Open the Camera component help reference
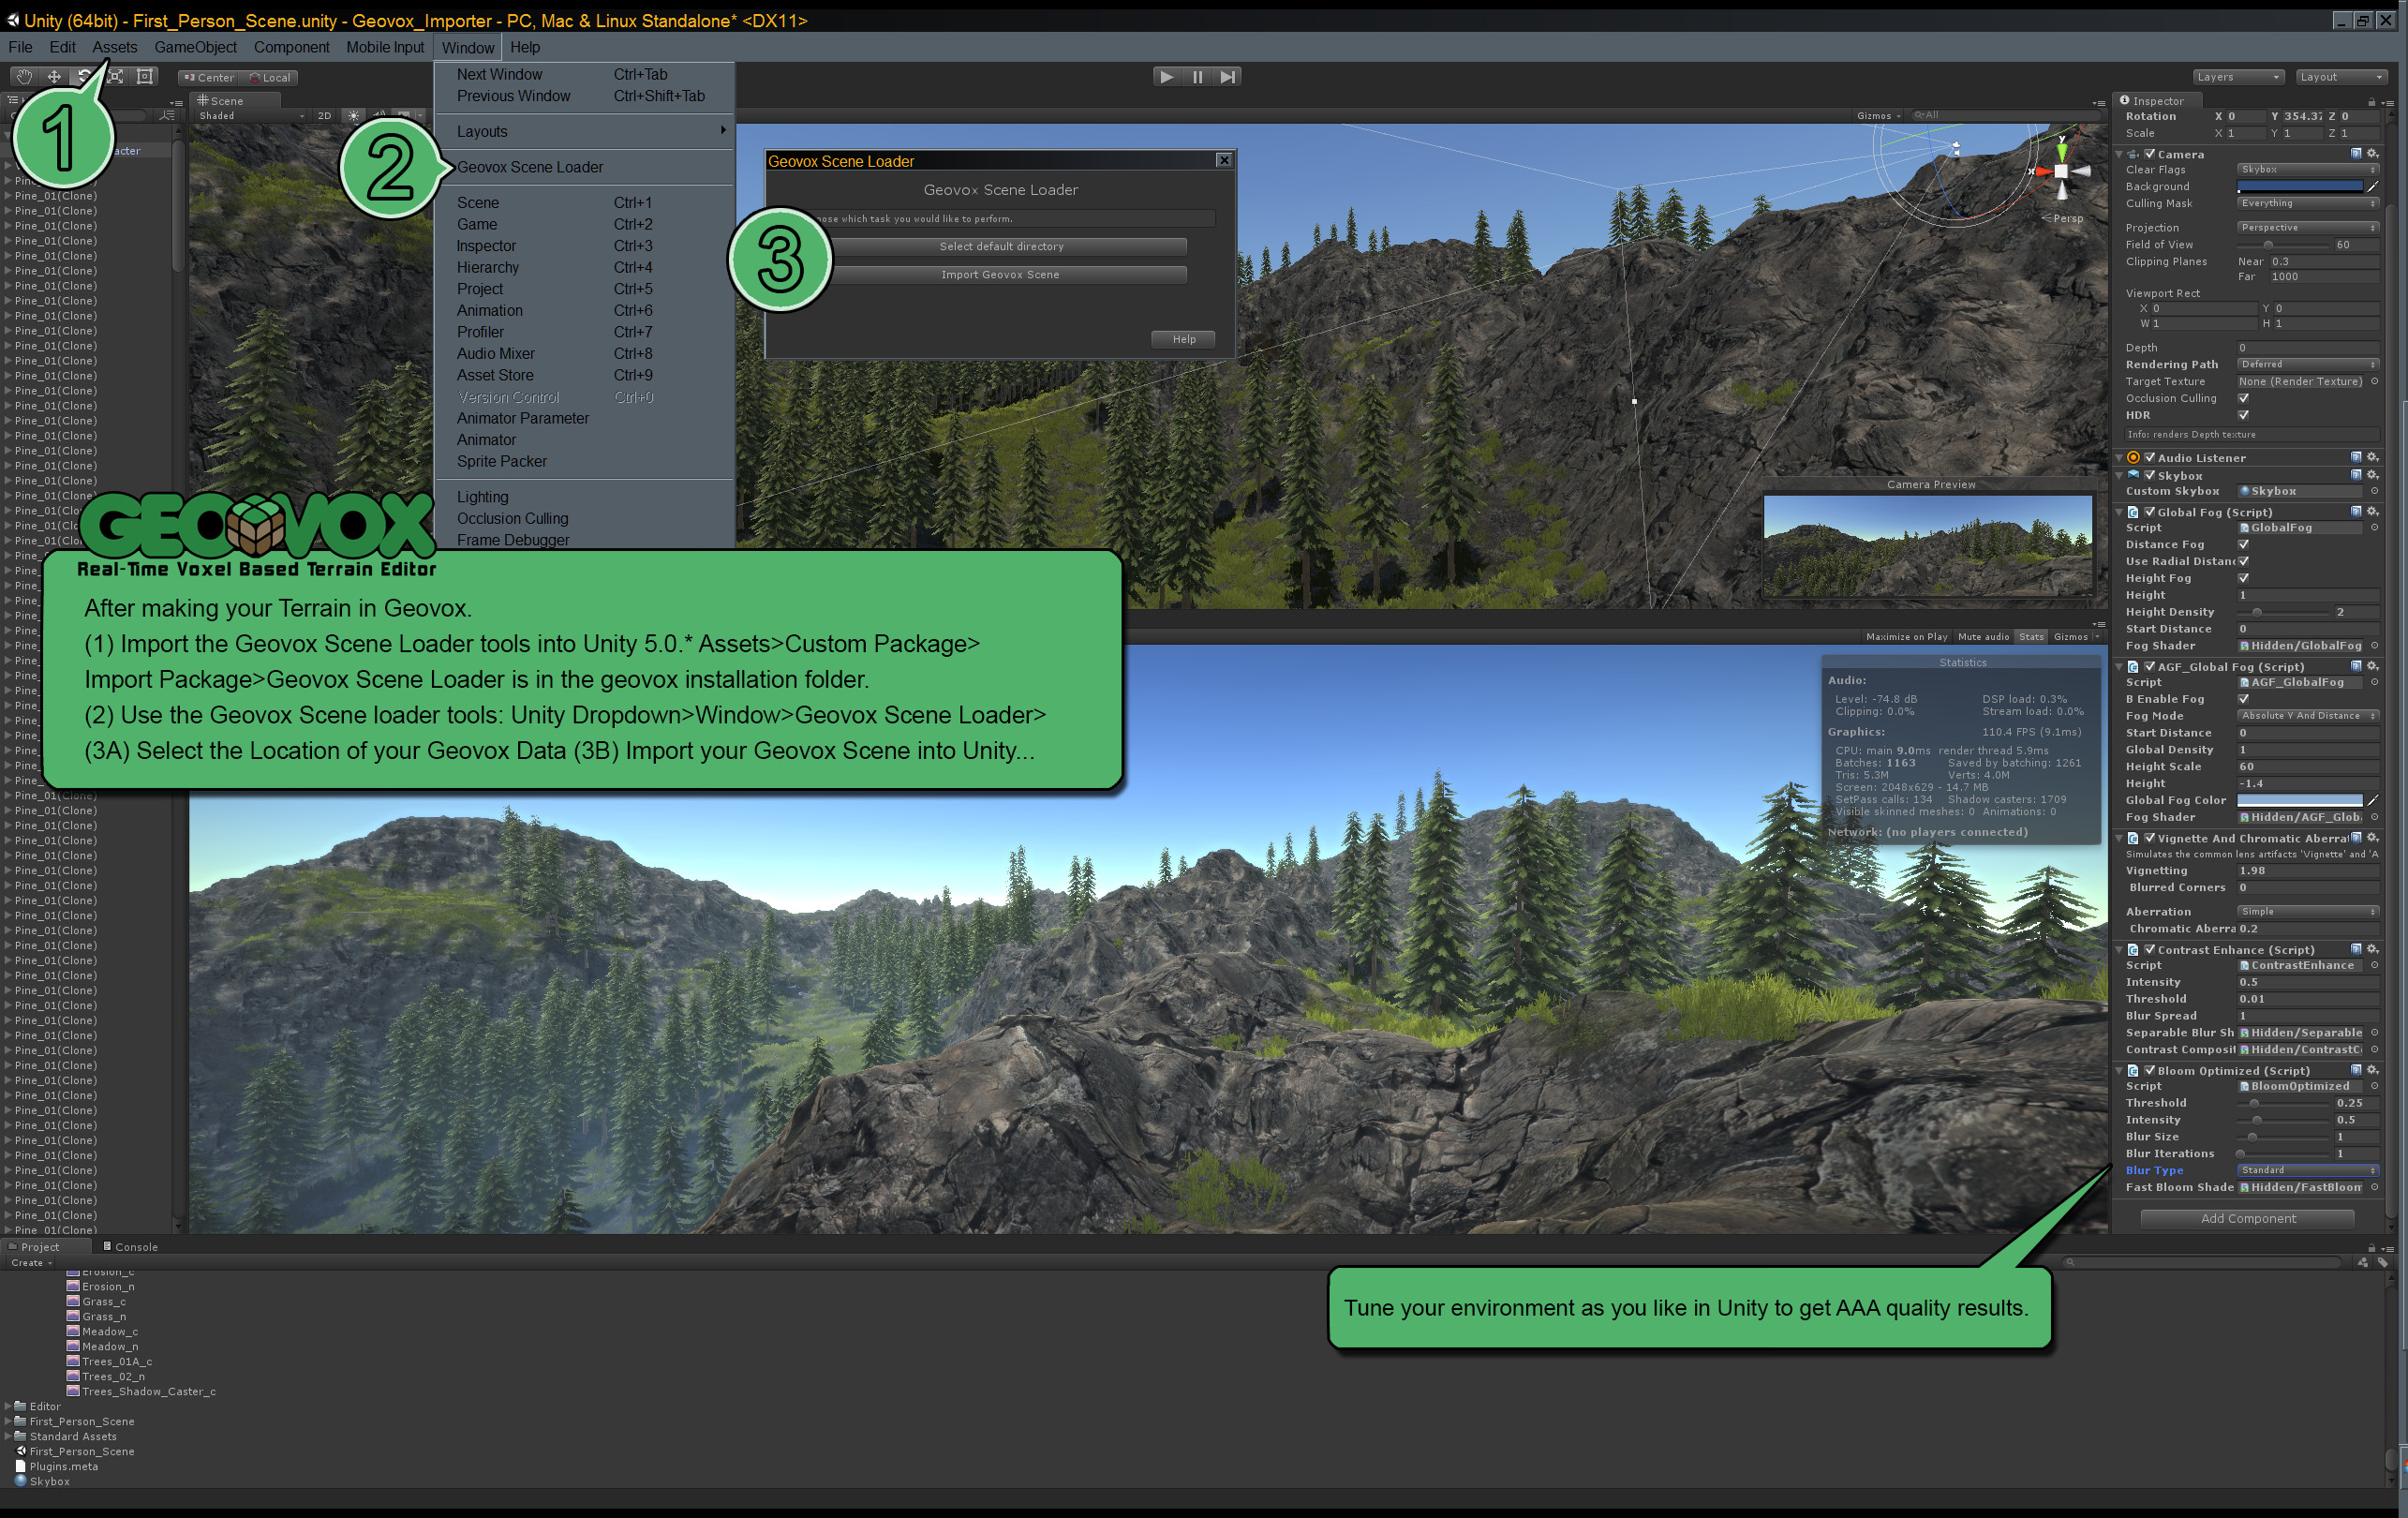Image resolution: width=2408 pixels, height=1518 pixels. click(2358, 154)
